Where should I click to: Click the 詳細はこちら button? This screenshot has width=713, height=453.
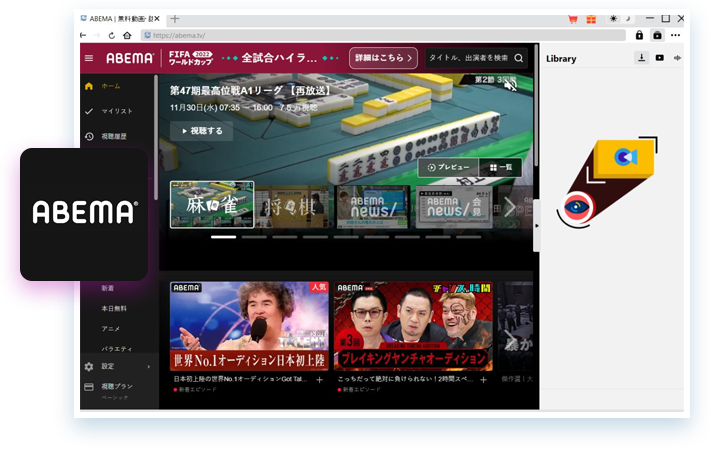coord(383,58)
